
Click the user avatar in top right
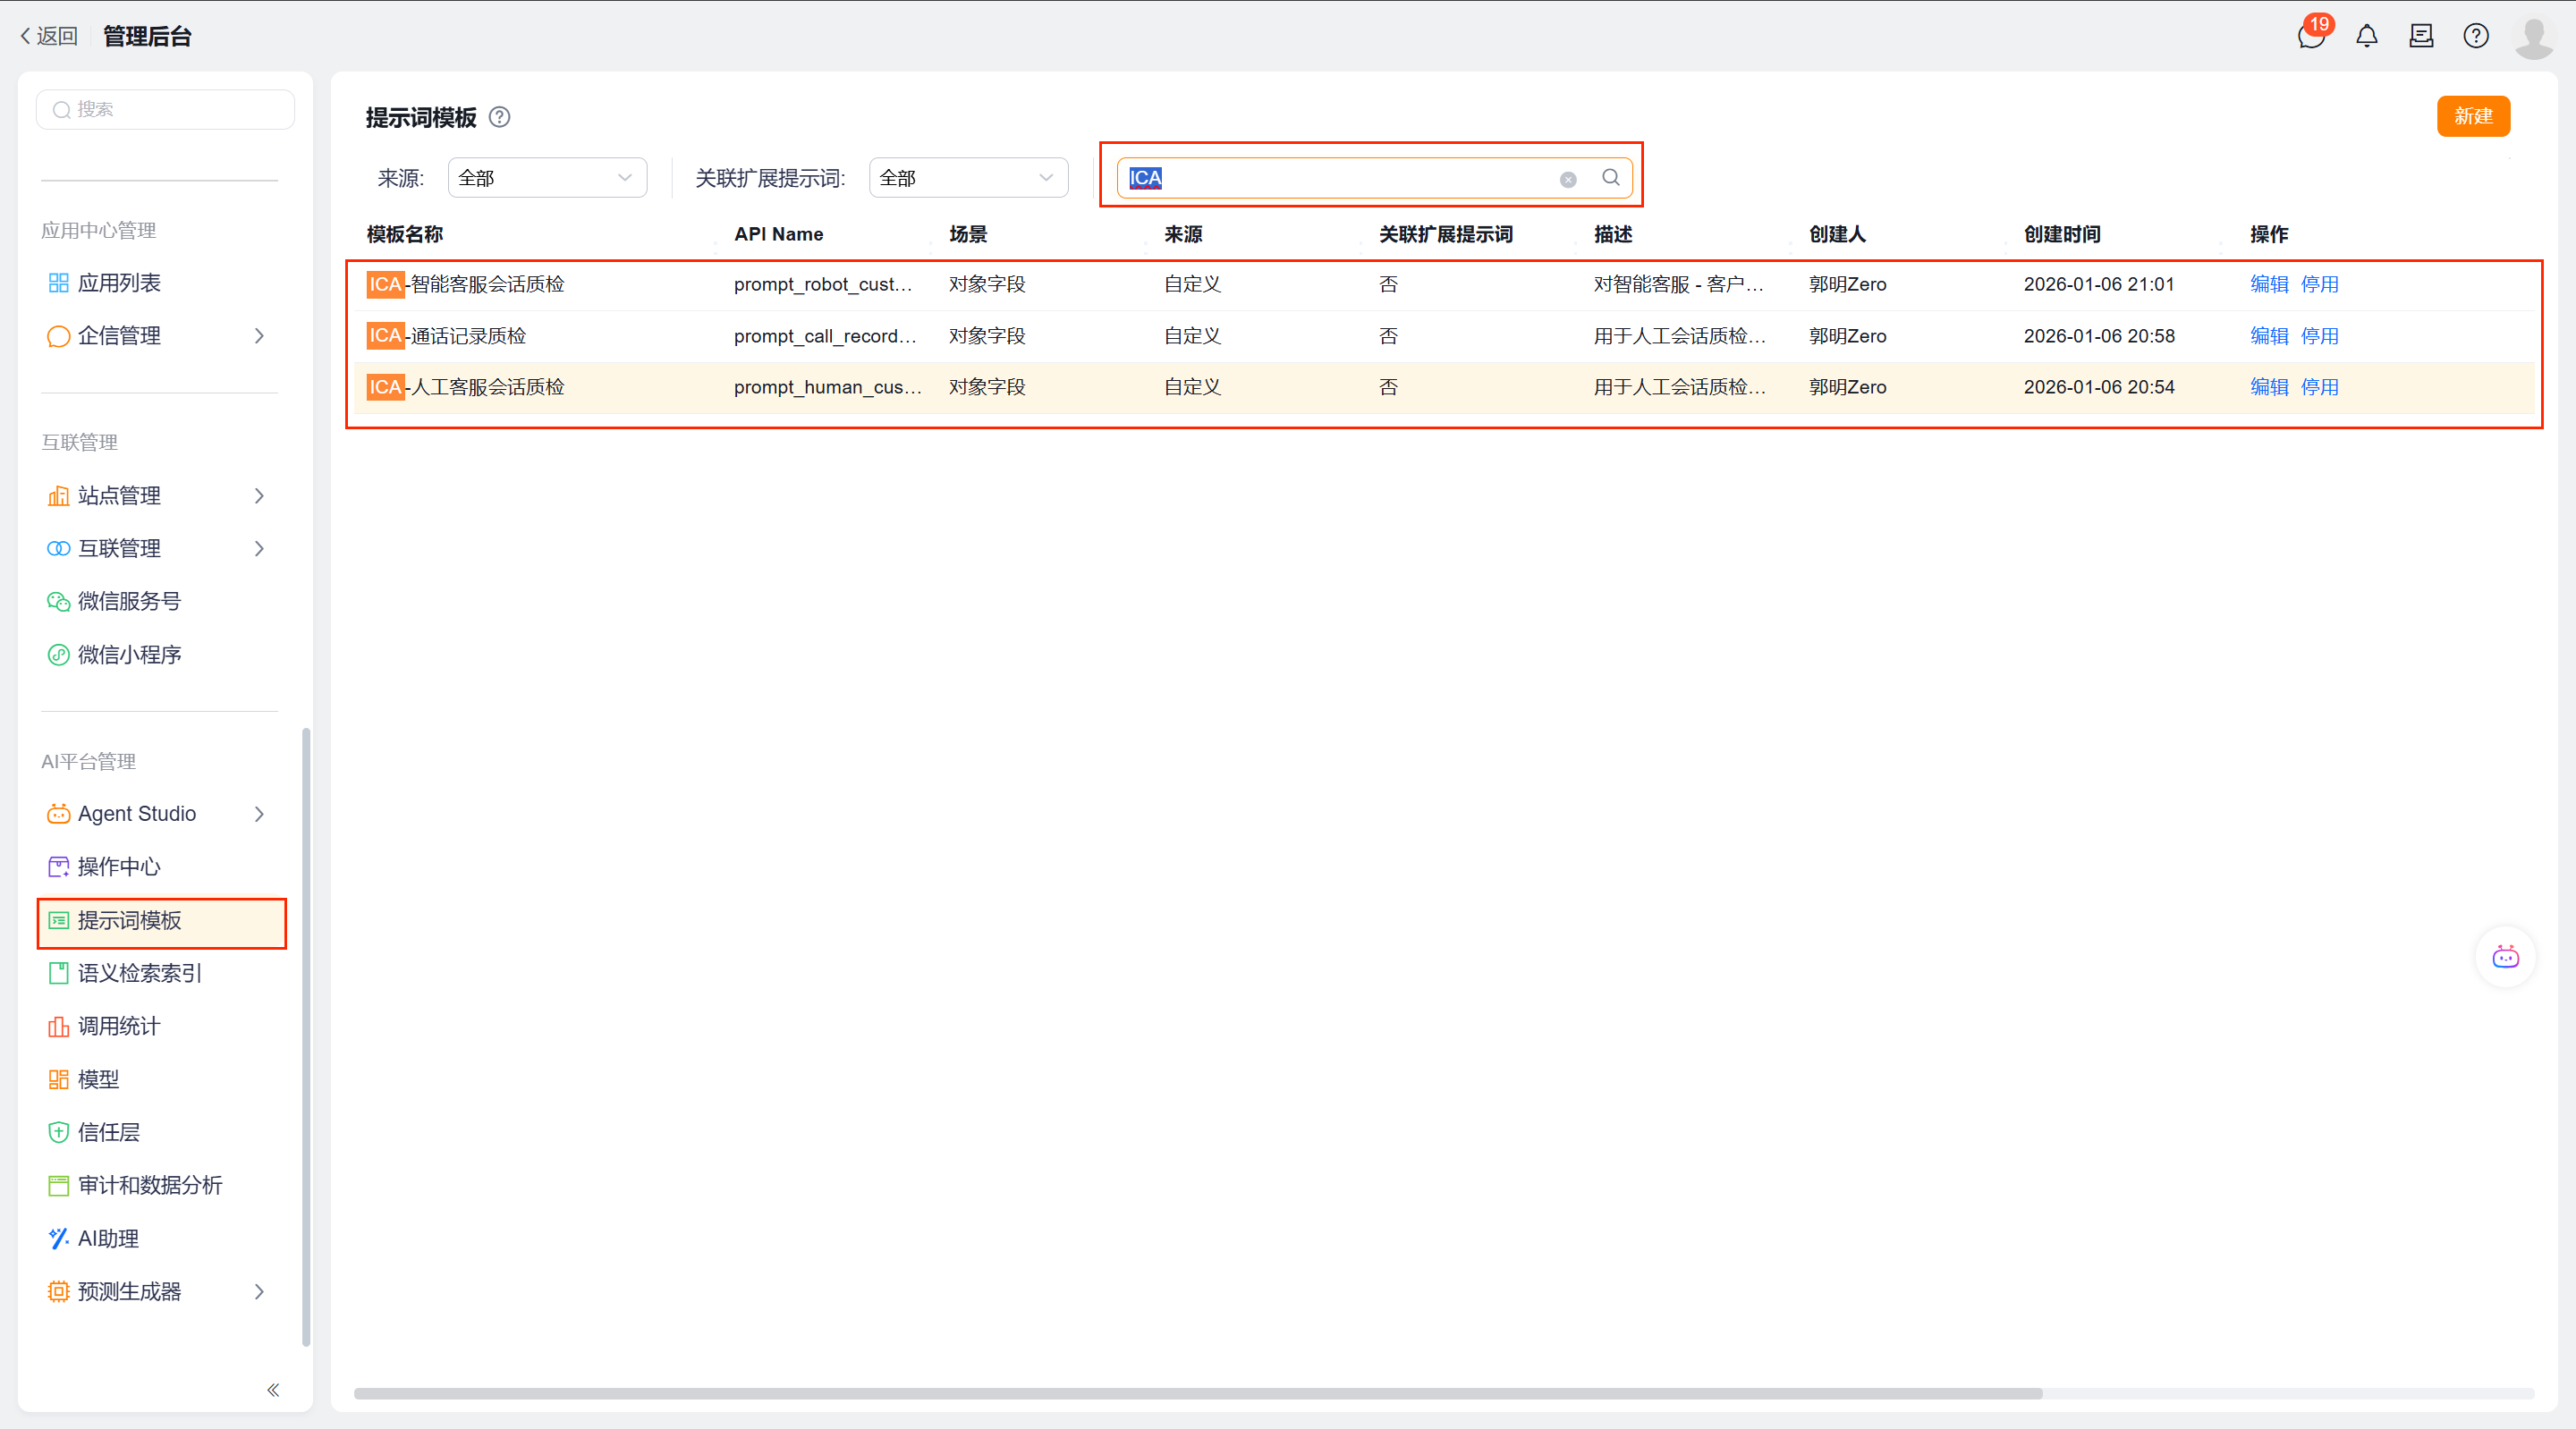click(x=2533, y=37)
